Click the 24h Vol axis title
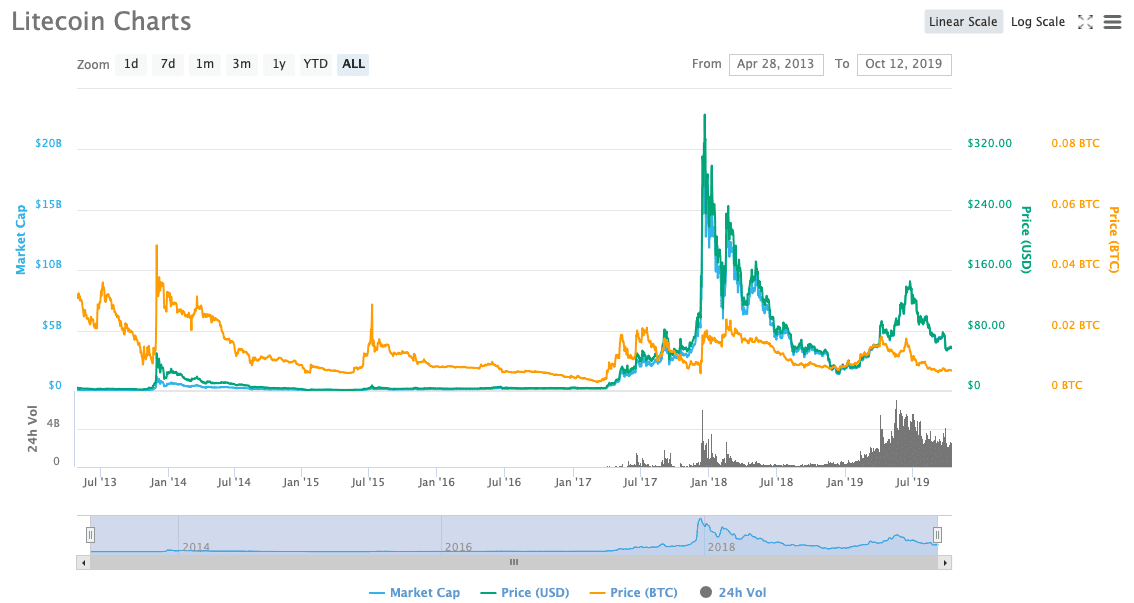 (33, 429)
